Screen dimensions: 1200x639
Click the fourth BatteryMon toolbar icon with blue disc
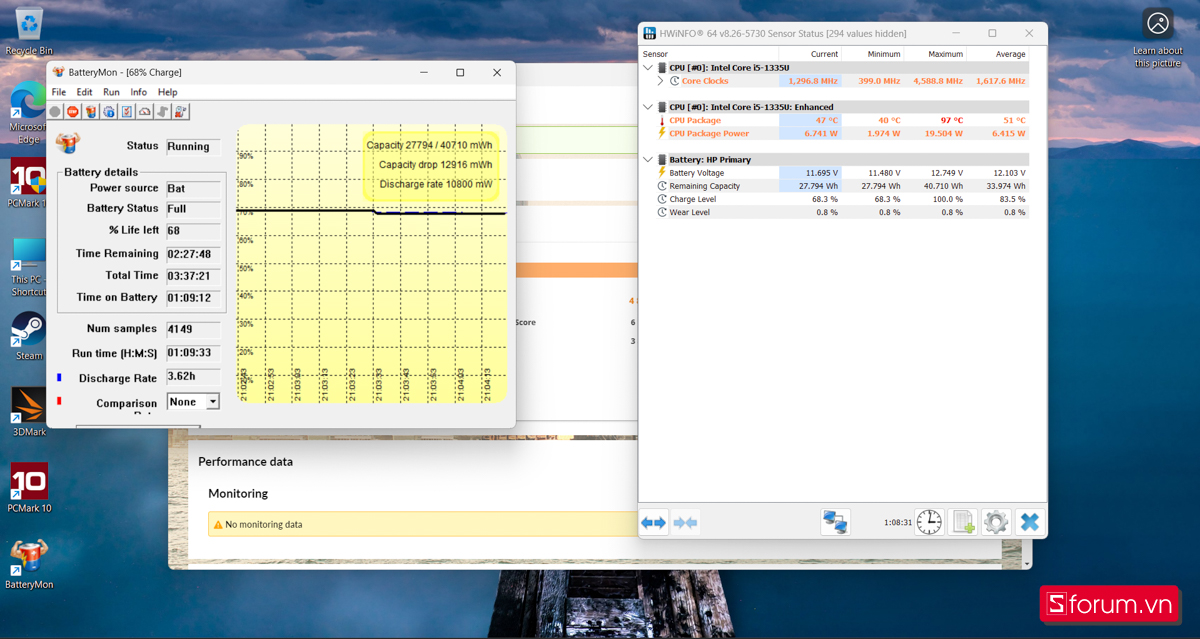109,112
